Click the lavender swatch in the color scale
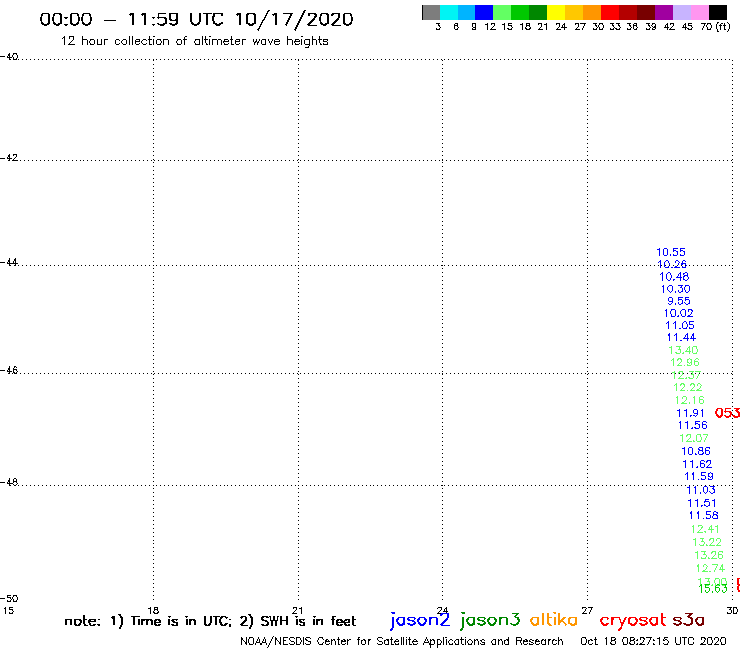The height and width of the screenshot is (650, 740). click(682, 13)
